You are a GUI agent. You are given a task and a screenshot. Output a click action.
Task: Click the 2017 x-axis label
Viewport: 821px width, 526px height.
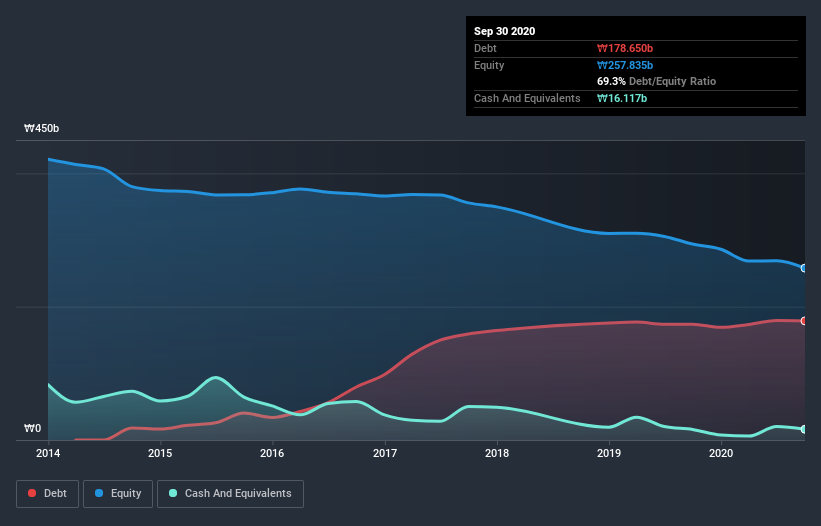[385, 453]
